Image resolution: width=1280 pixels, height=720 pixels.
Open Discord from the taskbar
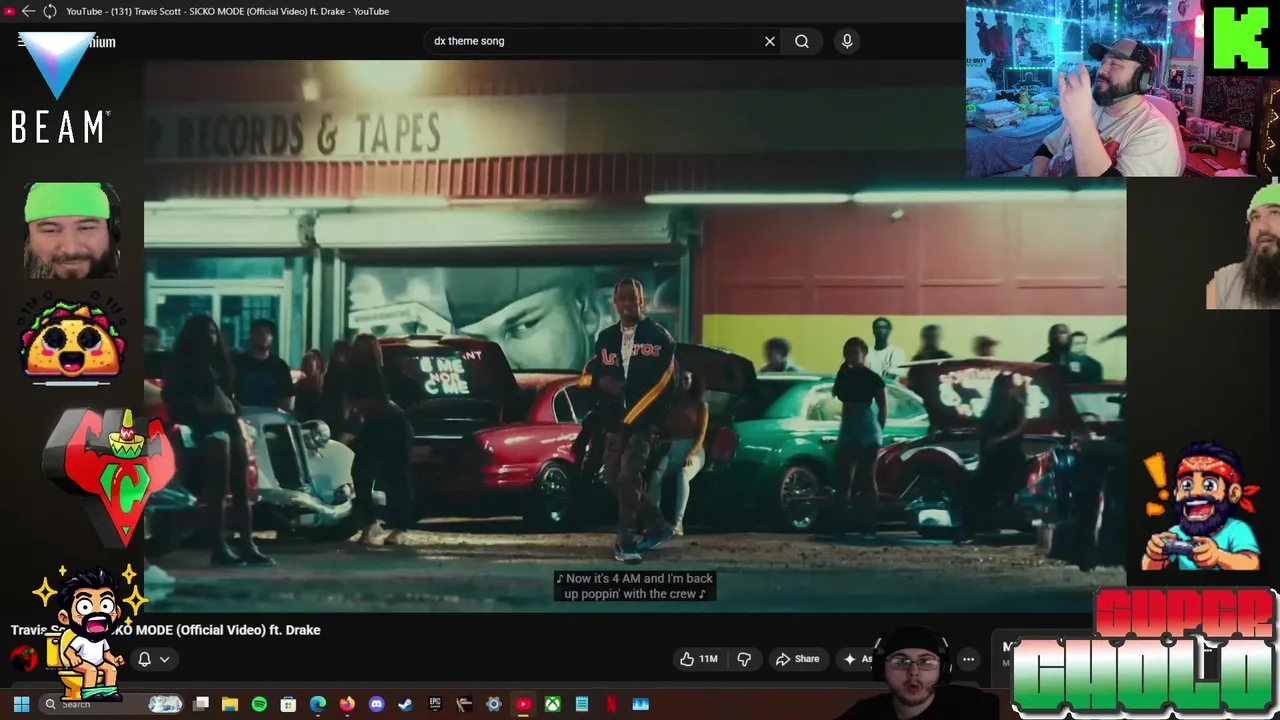pos(376,704)
